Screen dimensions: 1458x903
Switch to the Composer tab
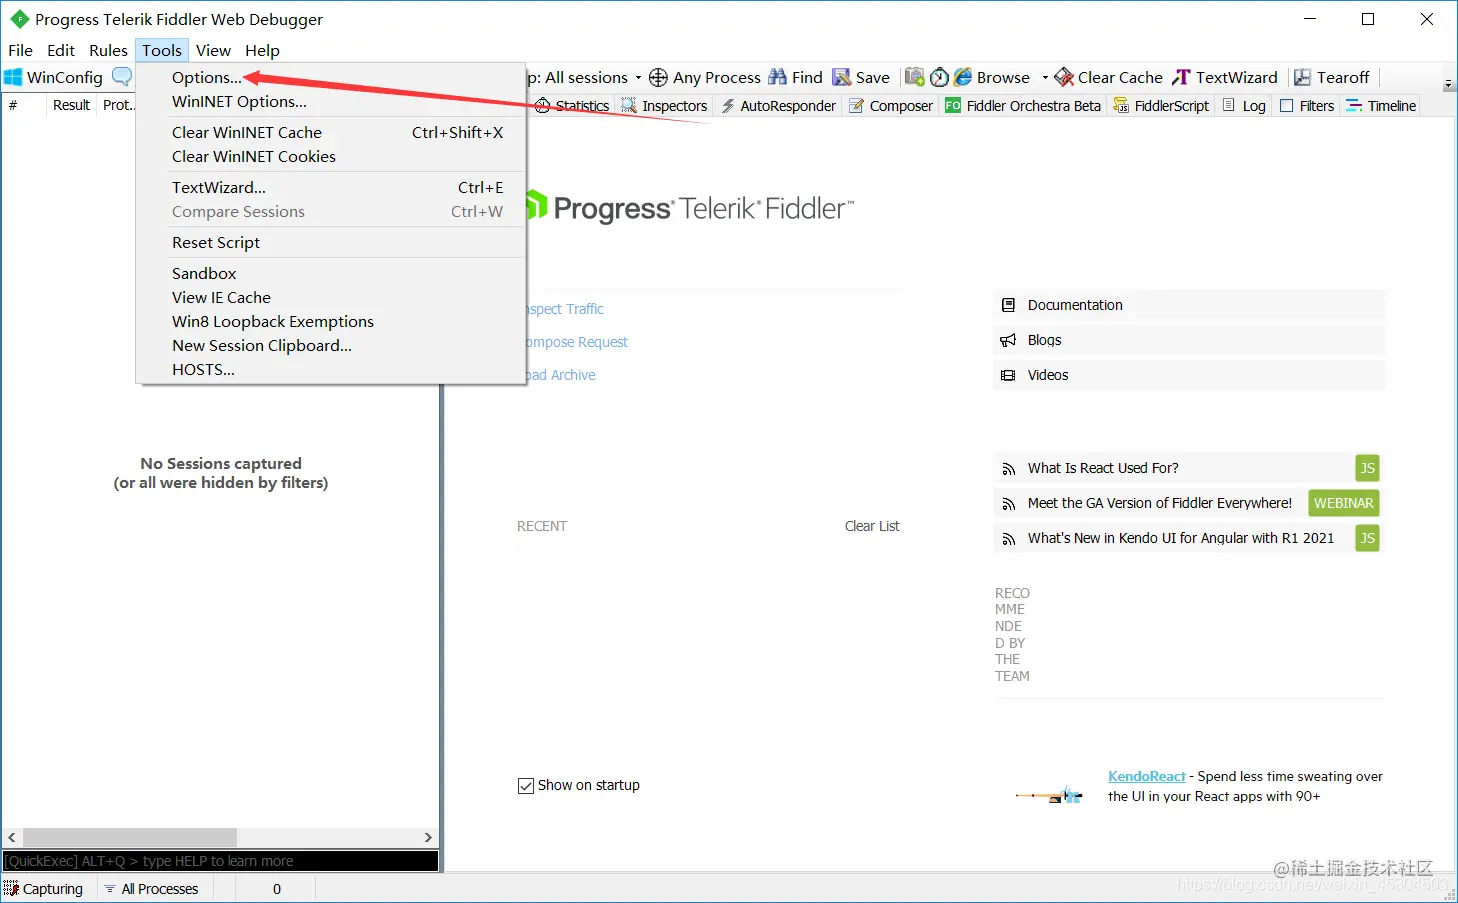click(x=891, y=105)
